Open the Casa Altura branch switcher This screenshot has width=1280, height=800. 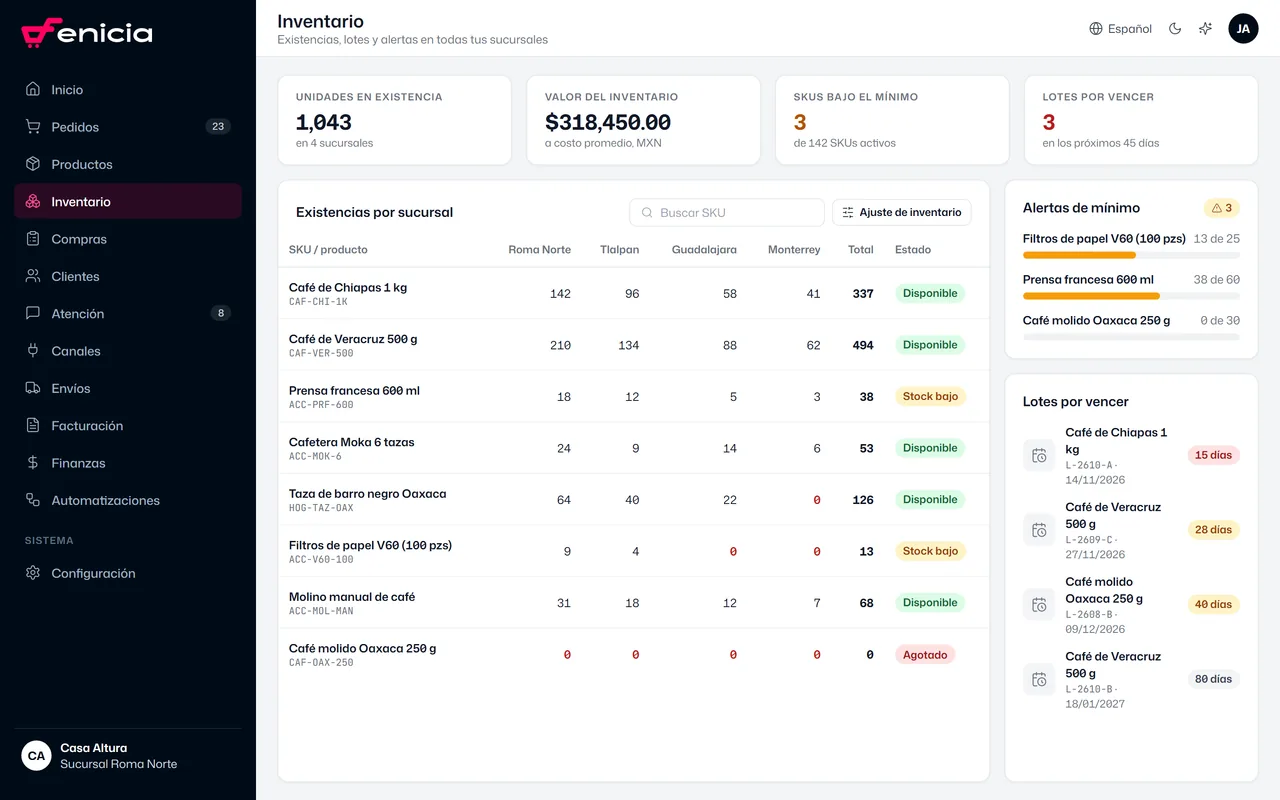click(128, 756)
